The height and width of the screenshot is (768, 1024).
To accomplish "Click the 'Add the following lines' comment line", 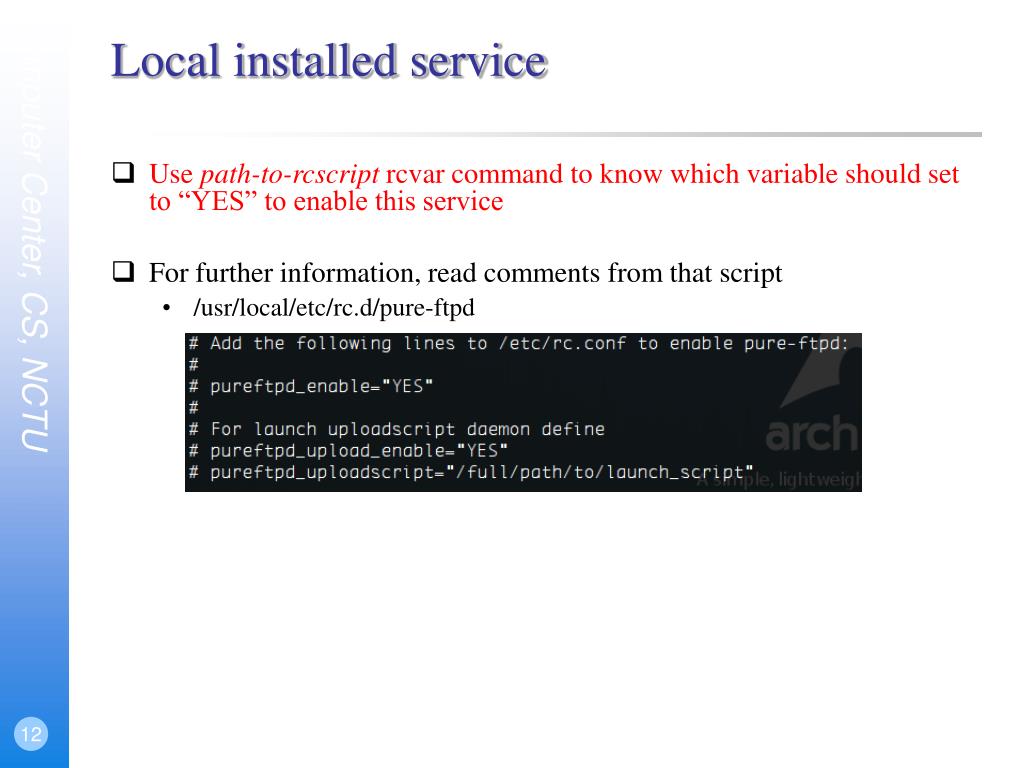I will click(x=519, y=344).
